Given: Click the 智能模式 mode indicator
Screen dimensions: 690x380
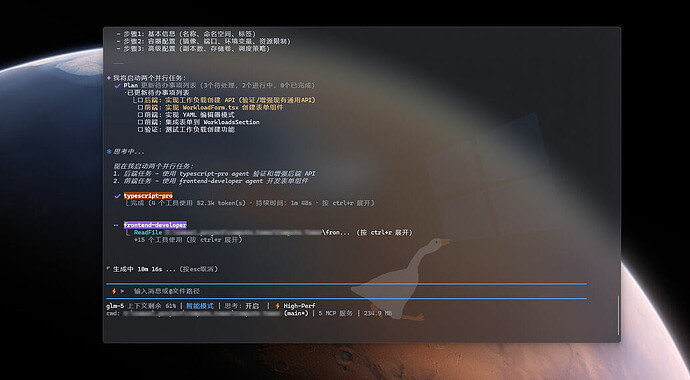Looking at the screenshot, I should (200, 306).
